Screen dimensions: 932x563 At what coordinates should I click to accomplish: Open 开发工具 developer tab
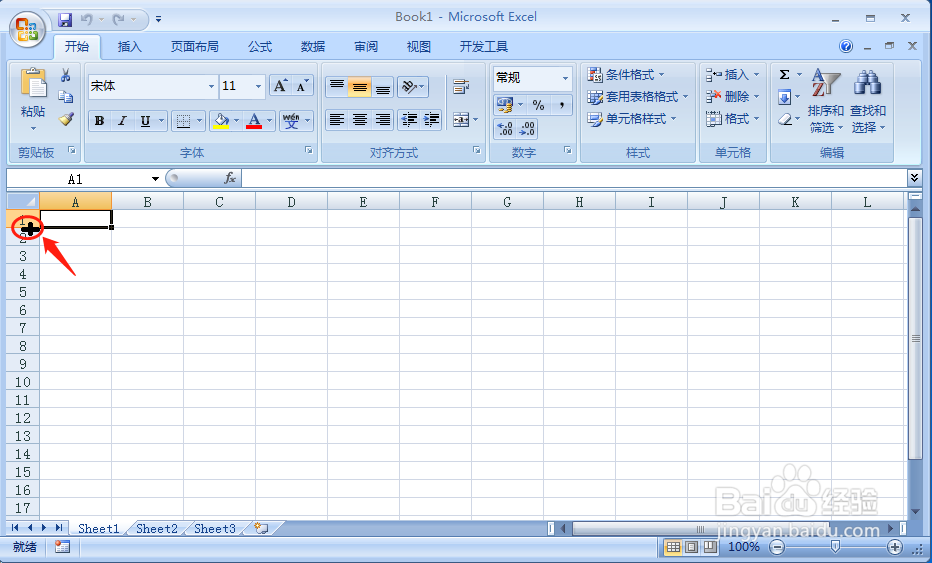click(484, 47)
